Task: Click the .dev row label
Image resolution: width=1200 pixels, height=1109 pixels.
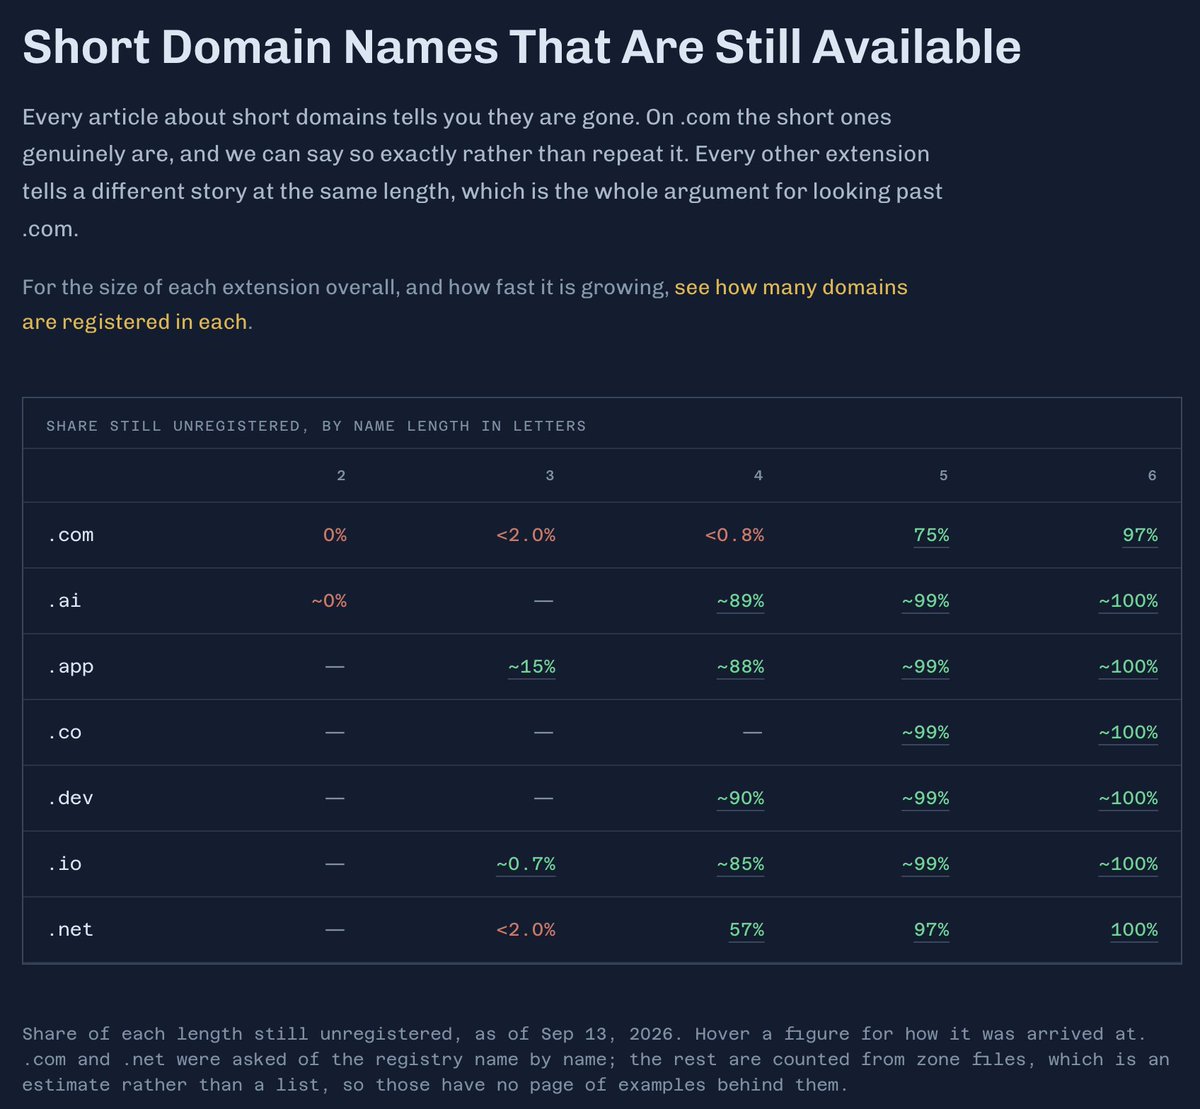Action: click(70, 798)
